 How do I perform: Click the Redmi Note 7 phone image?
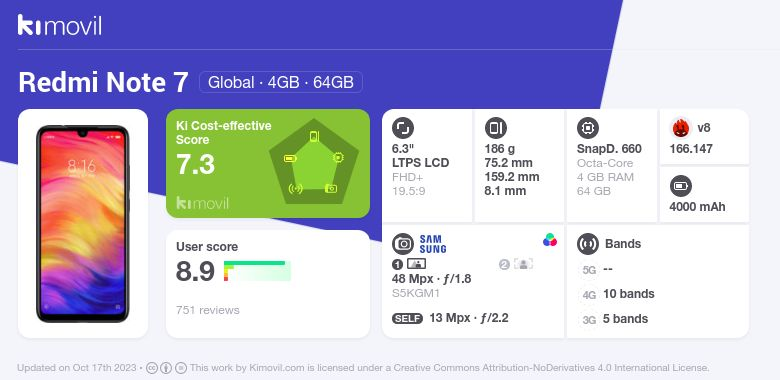click(x=83, y=223)
